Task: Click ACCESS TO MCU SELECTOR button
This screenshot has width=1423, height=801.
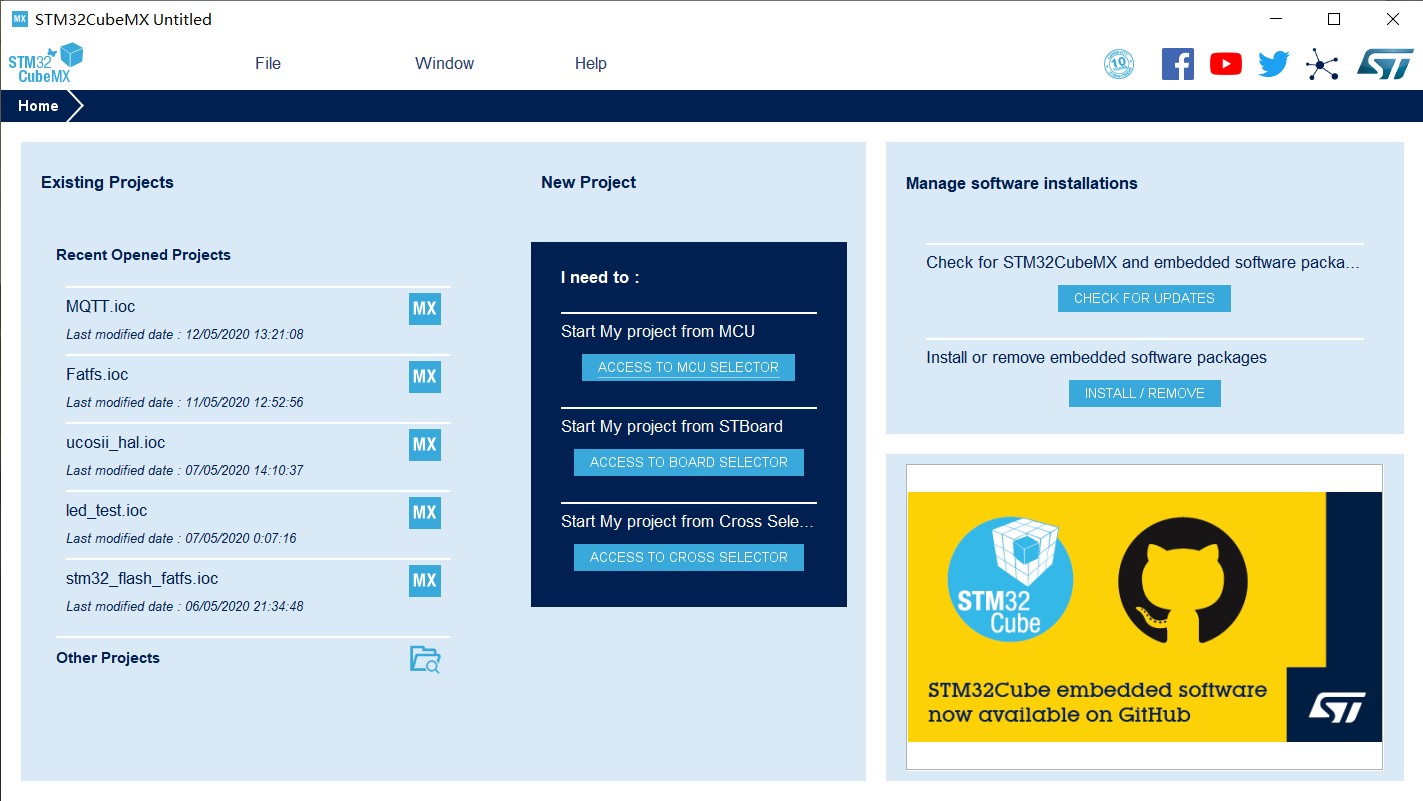Action: tap(688, 367)
